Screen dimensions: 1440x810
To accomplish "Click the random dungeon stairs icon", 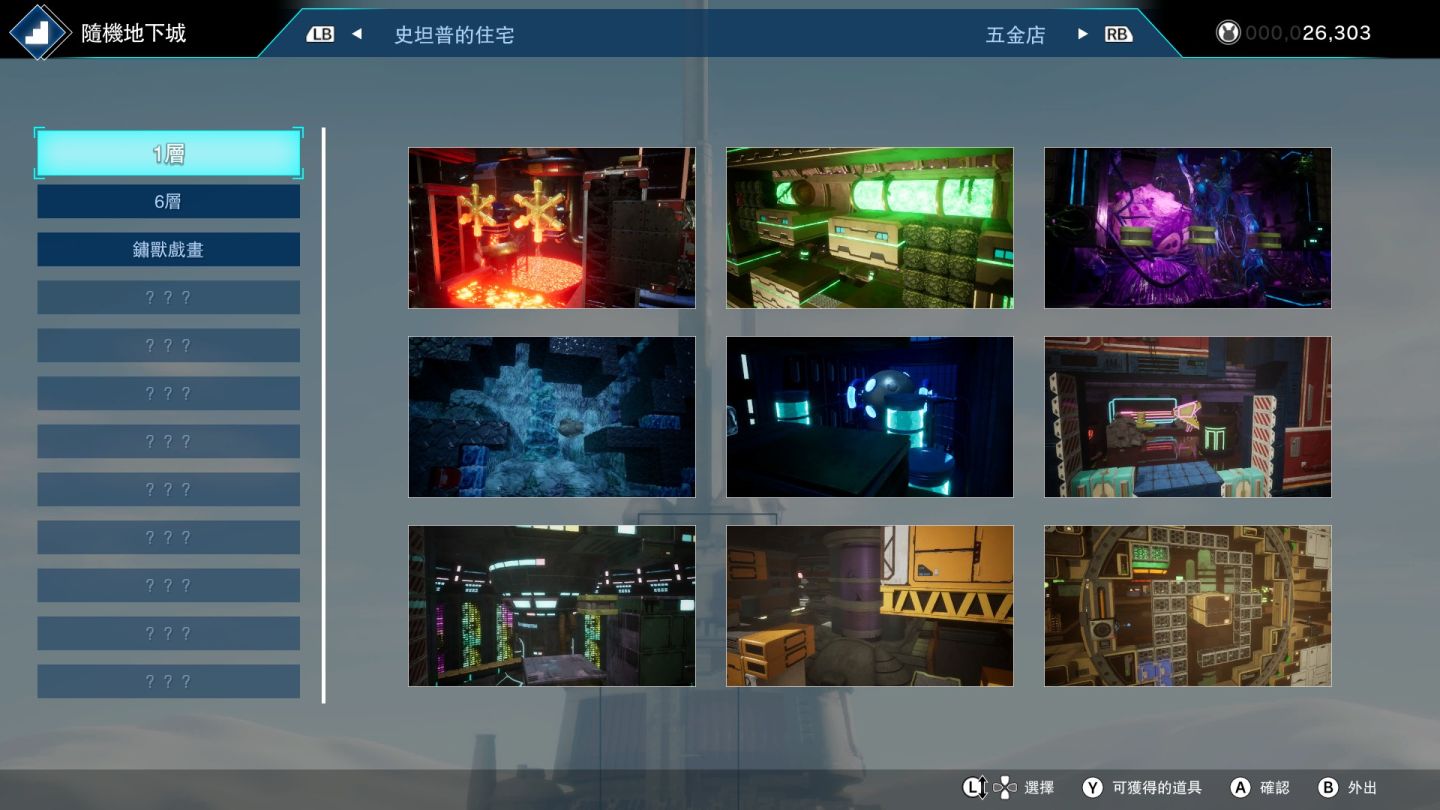I will pyautogui.click(x=39, y=33).
